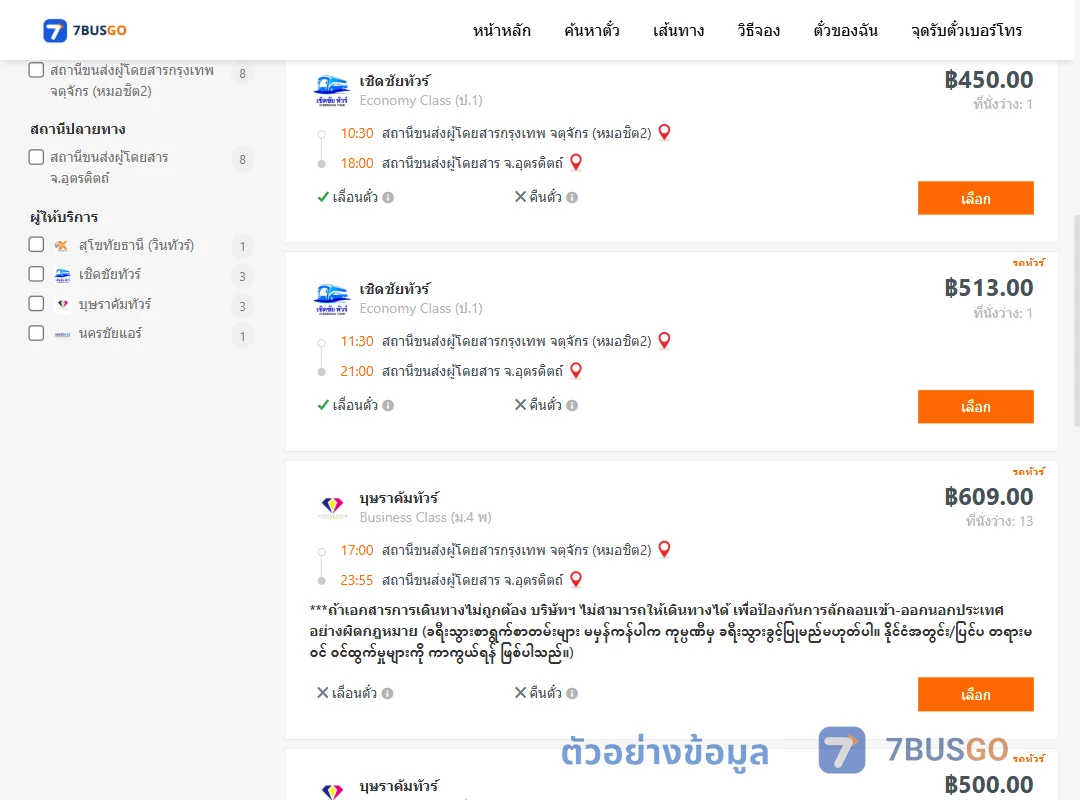1080x800 pixels.
Task: Click info icon beside เลื่อนตั๋ว on 10:30 trip
Action: [388, 198]
